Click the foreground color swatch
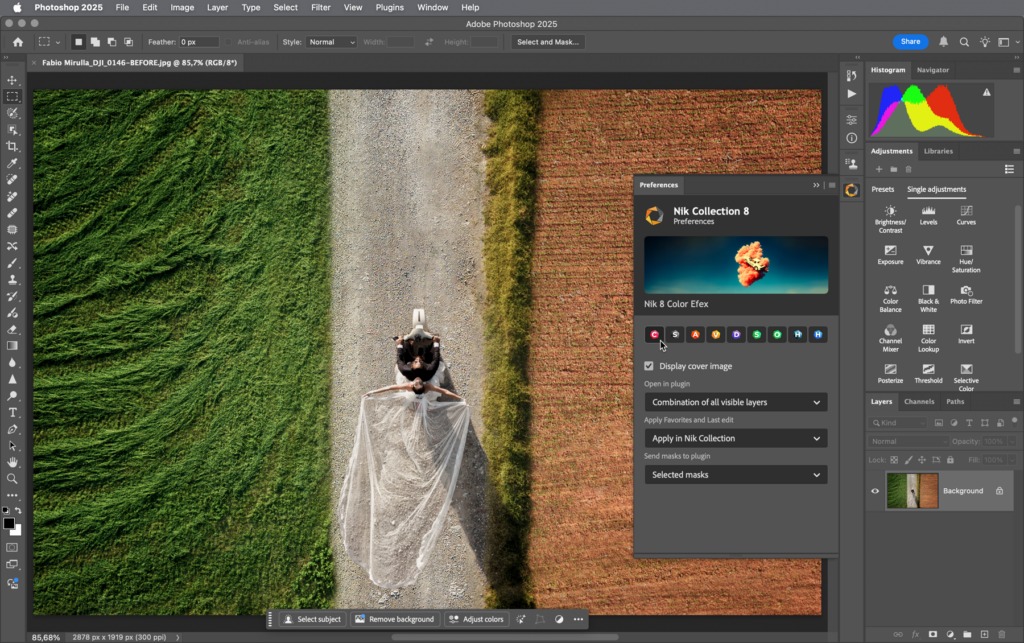 (x=9, y=523)
